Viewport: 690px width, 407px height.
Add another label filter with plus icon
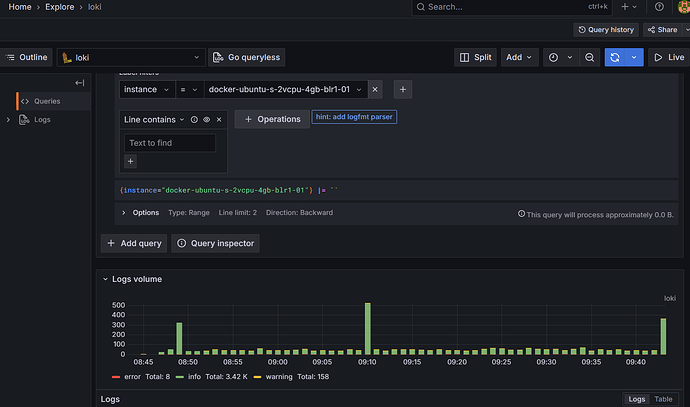[x=403, y=90]
